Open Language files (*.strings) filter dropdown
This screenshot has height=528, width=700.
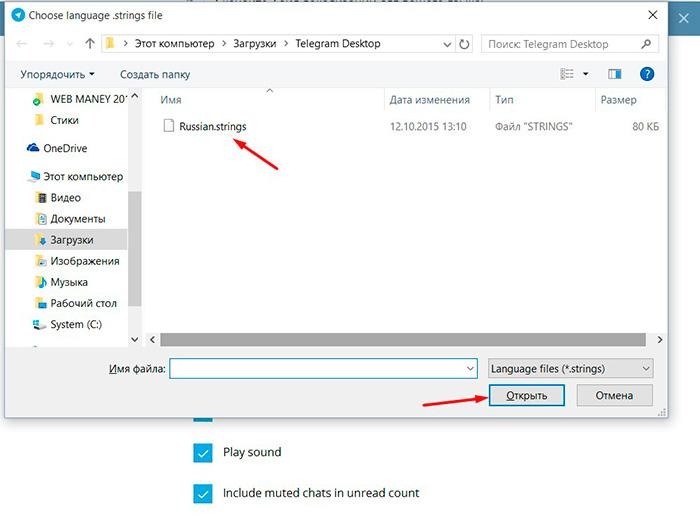click(x=571, y=369)
